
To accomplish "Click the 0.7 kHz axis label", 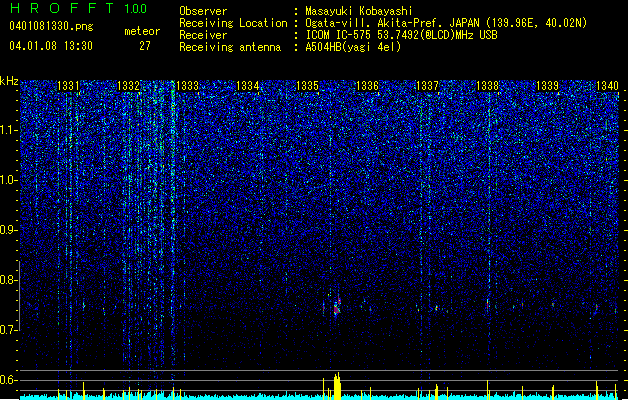I will [x=9, y=330].
